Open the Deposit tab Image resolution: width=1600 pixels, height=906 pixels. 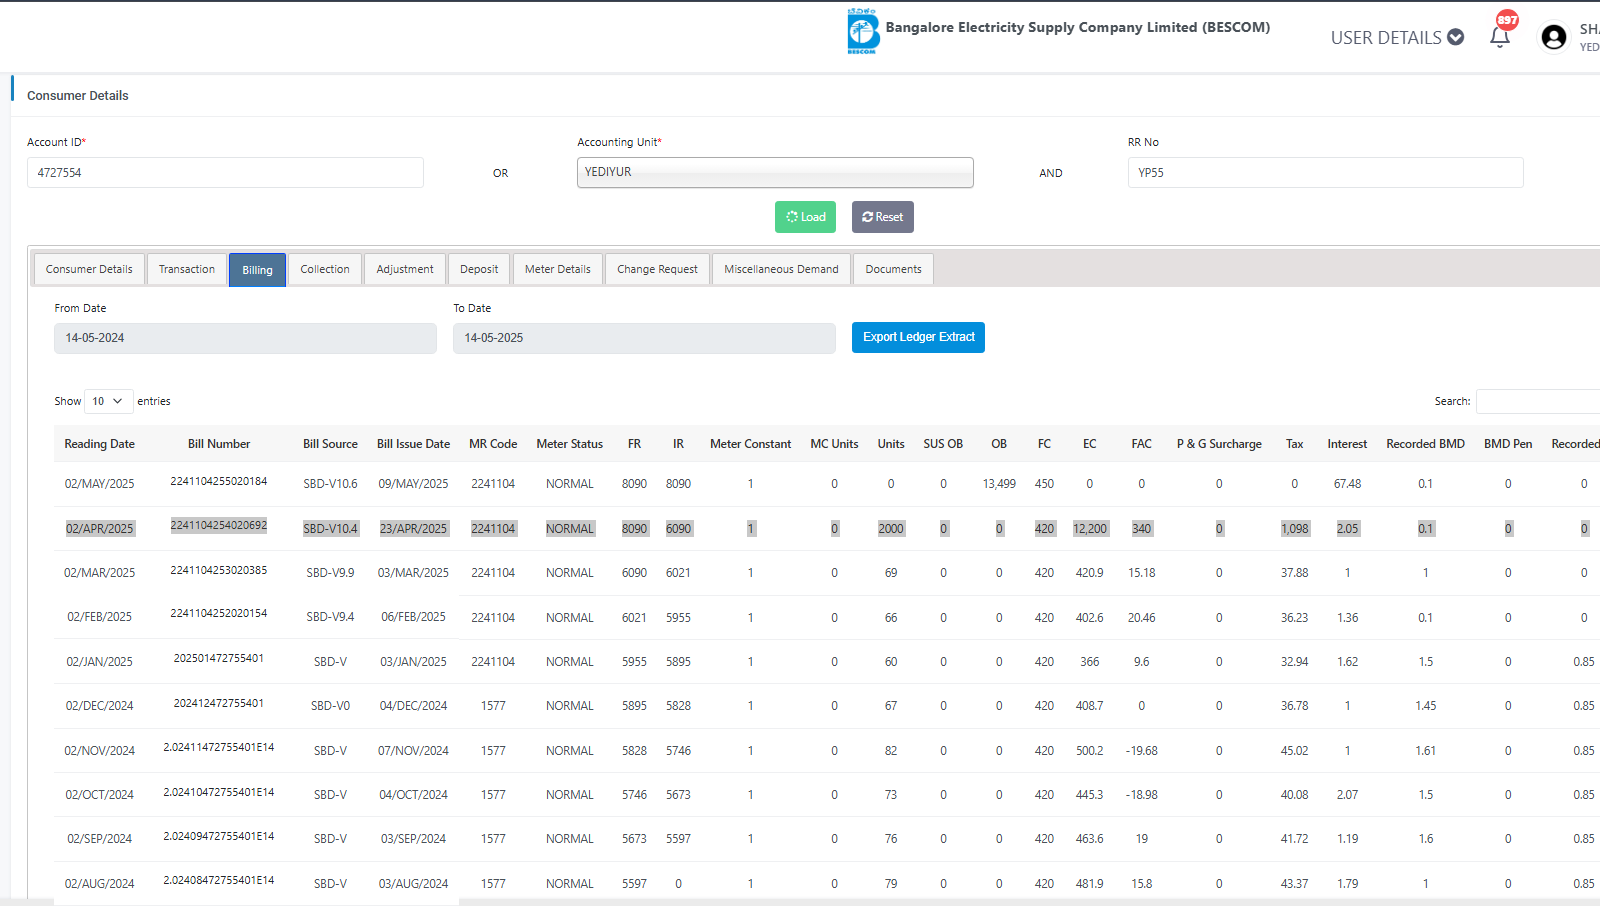(x=479, y=269)
